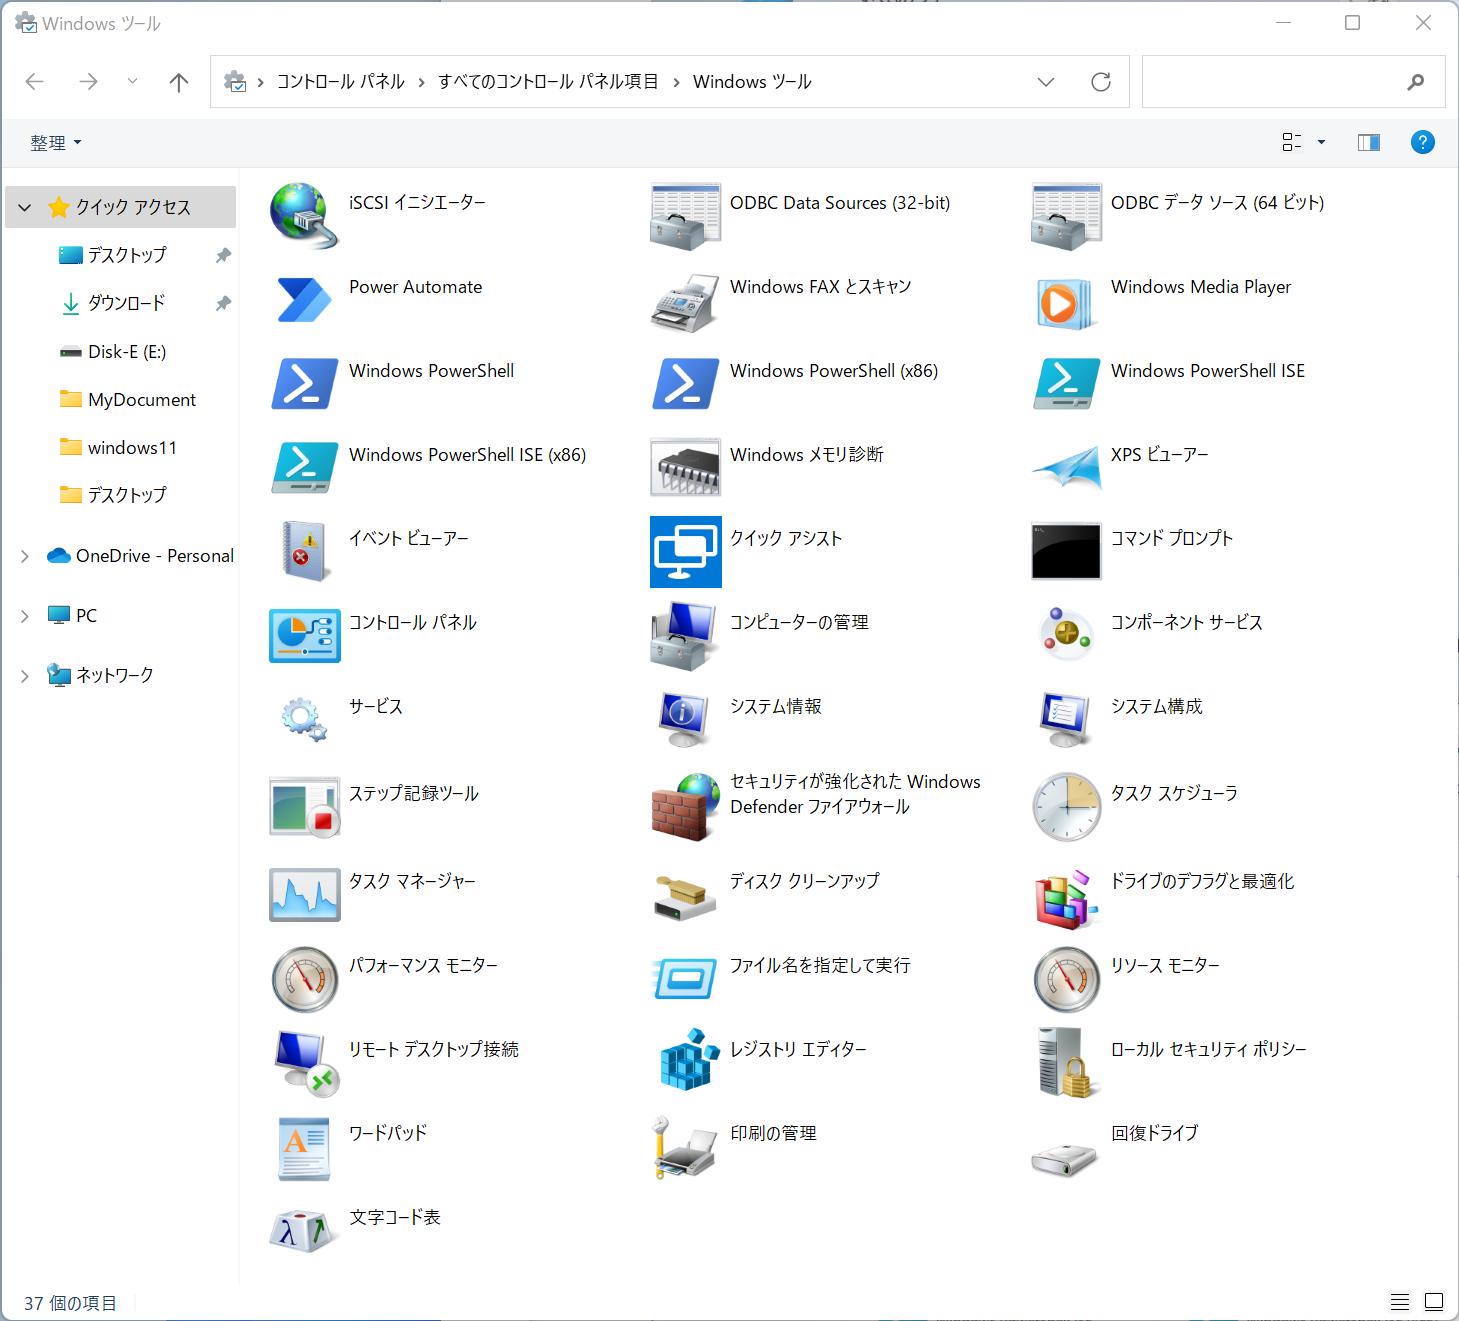Screen dimensions: 1459x1321
Task: Open the コントロール パネル icon
Action: (x=304, y=636)
